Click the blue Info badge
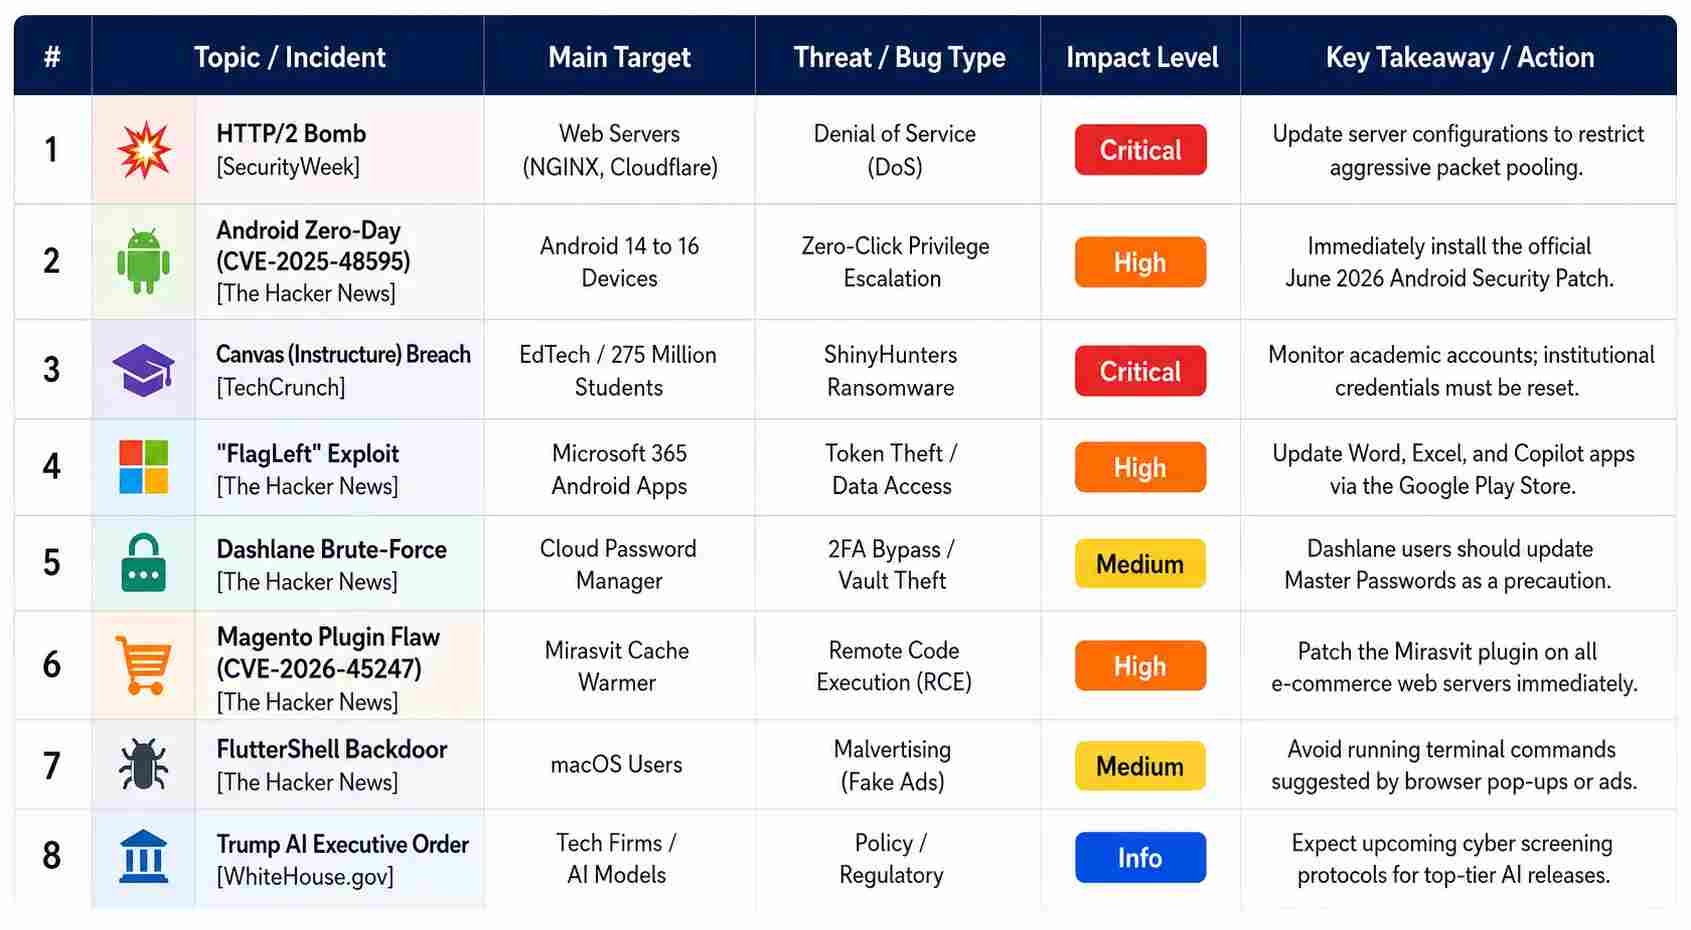Viewport: 1691px width, 930px height. point(1140,858)
